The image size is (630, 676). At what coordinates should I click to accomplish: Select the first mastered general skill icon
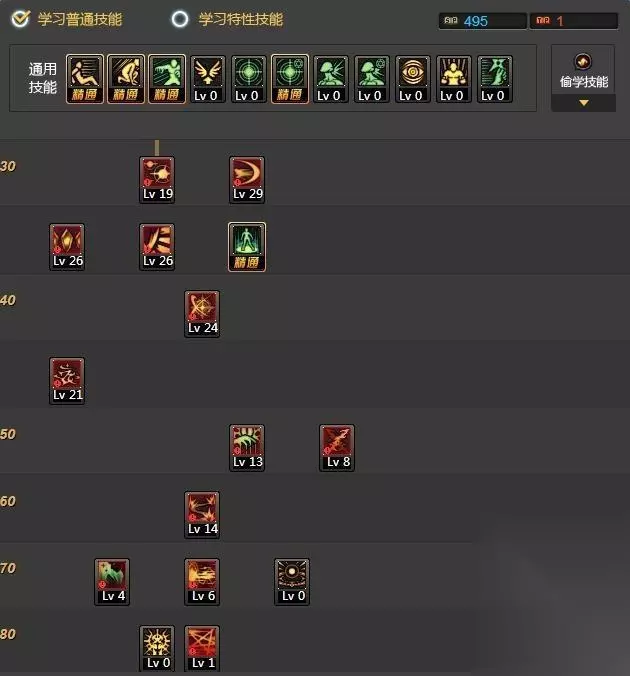point(85,79)
